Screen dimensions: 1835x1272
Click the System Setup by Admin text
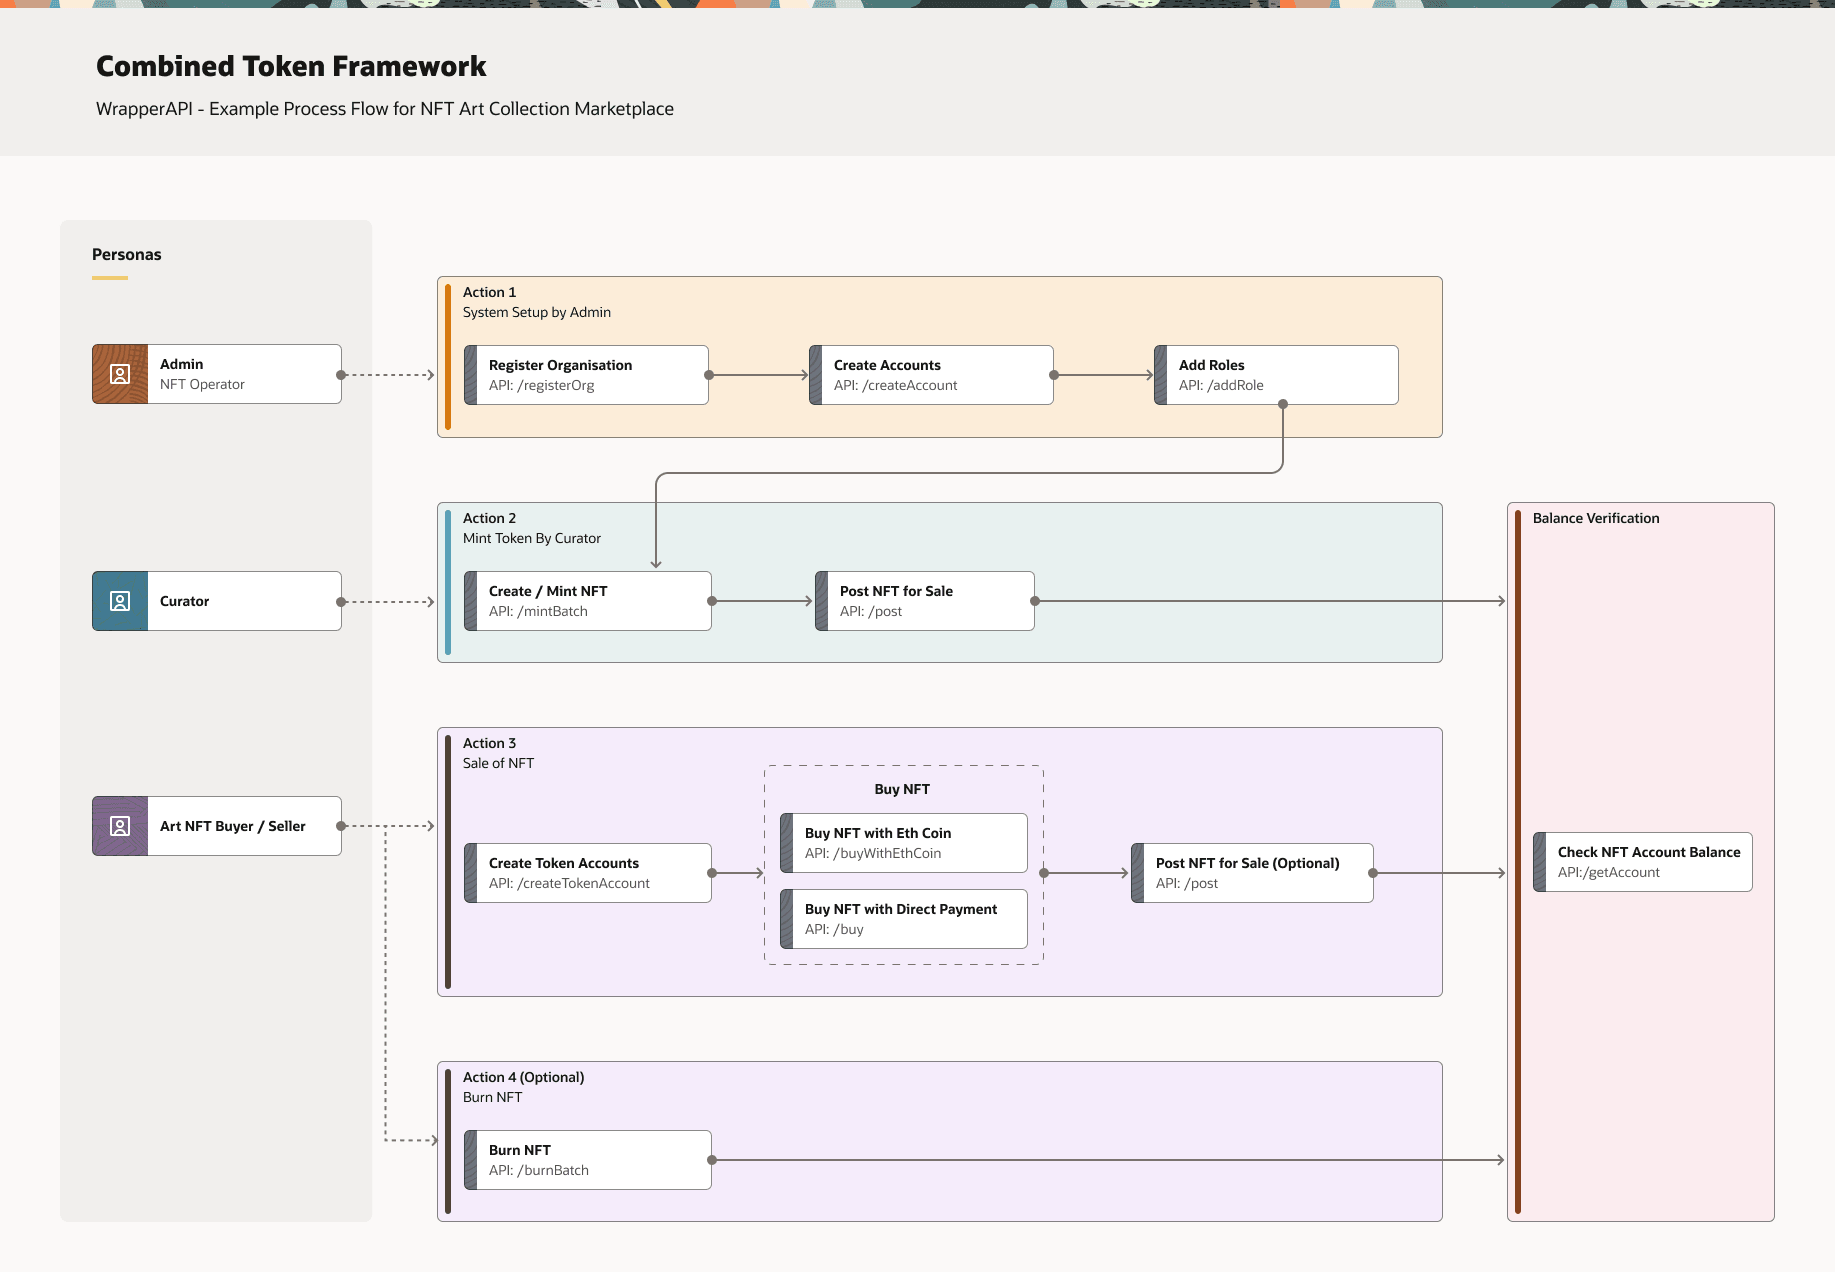point(537,312)
